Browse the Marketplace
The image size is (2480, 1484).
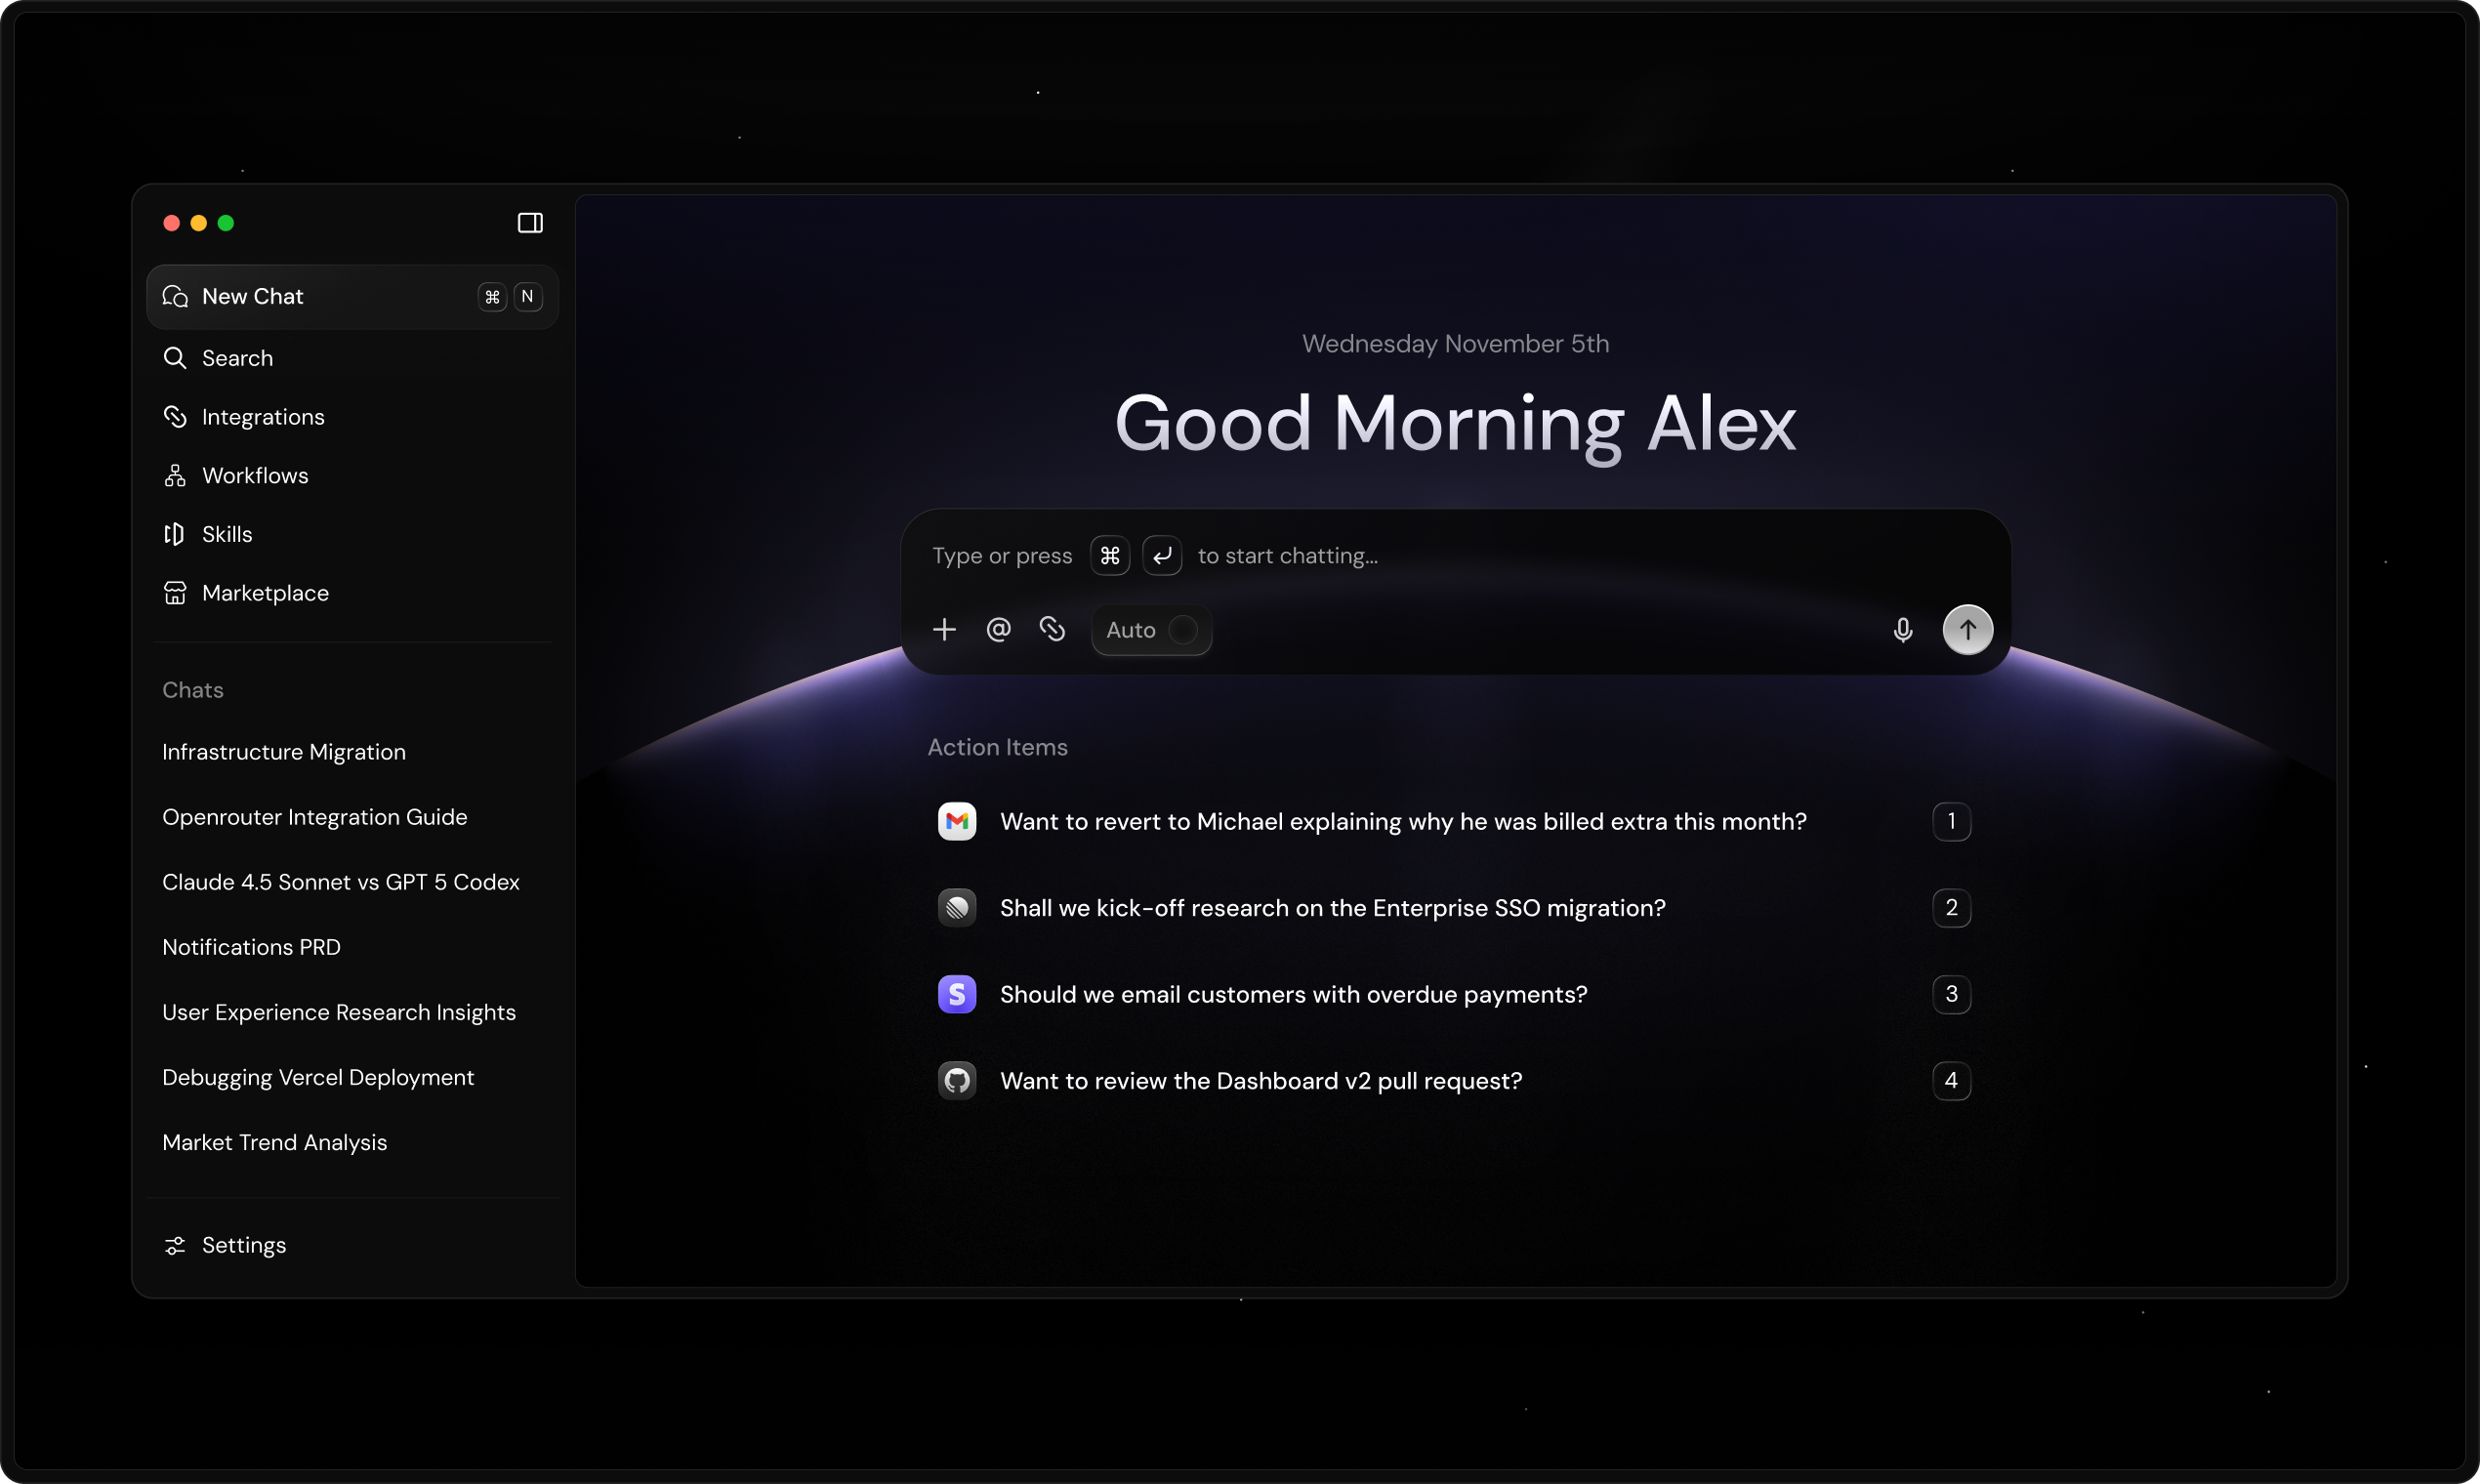(265, 592)
